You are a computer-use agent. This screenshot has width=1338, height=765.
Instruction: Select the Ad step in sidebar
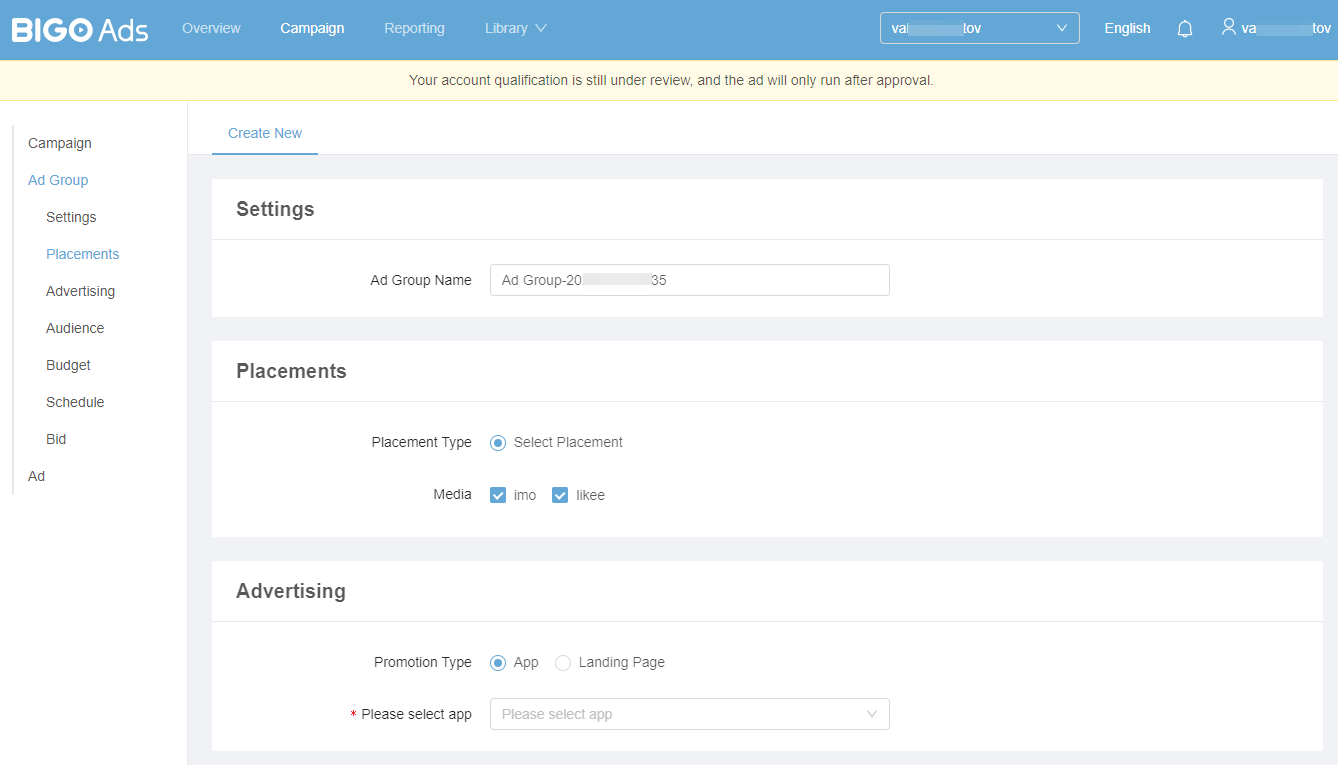click(x=37, y=476)
